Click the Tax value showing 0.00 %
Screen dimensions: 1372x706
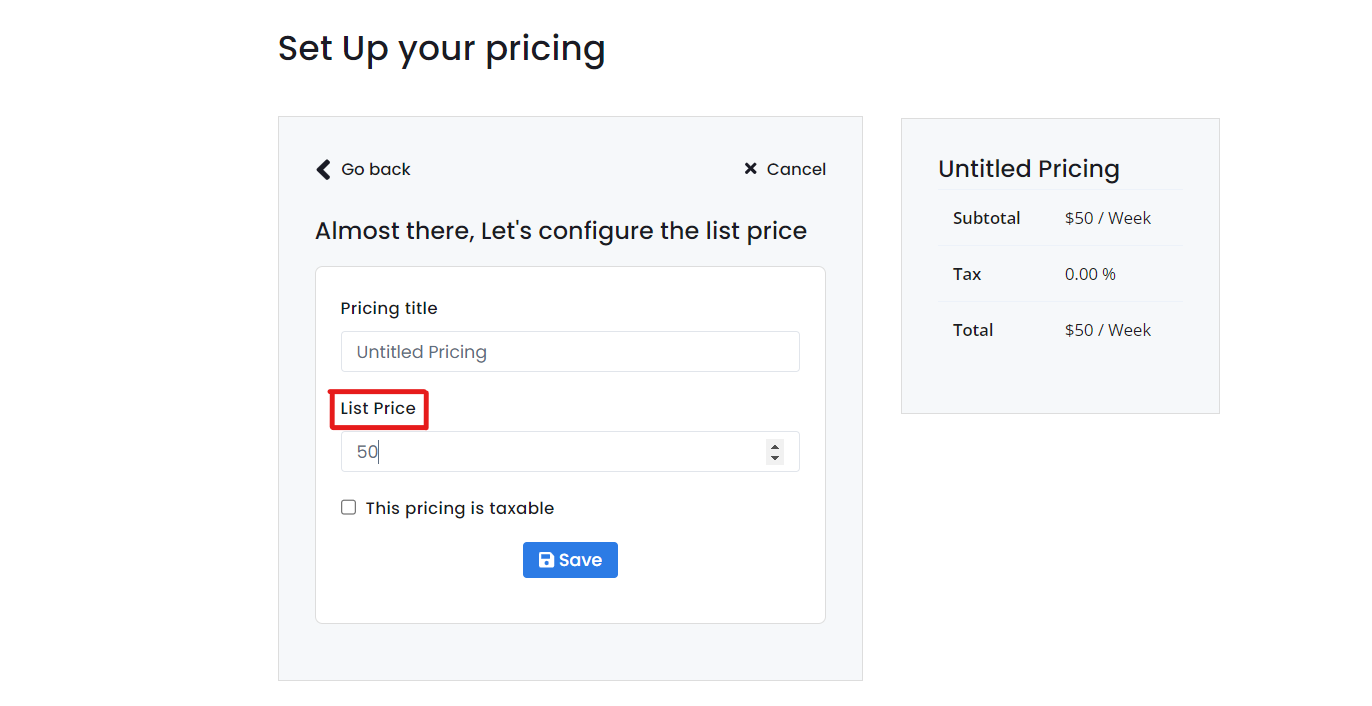(x=1091, y=274)
